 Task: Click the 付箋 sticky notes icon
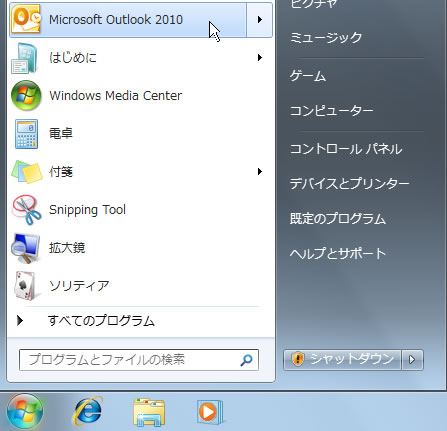pyautogui.click(x=27, y=172)
